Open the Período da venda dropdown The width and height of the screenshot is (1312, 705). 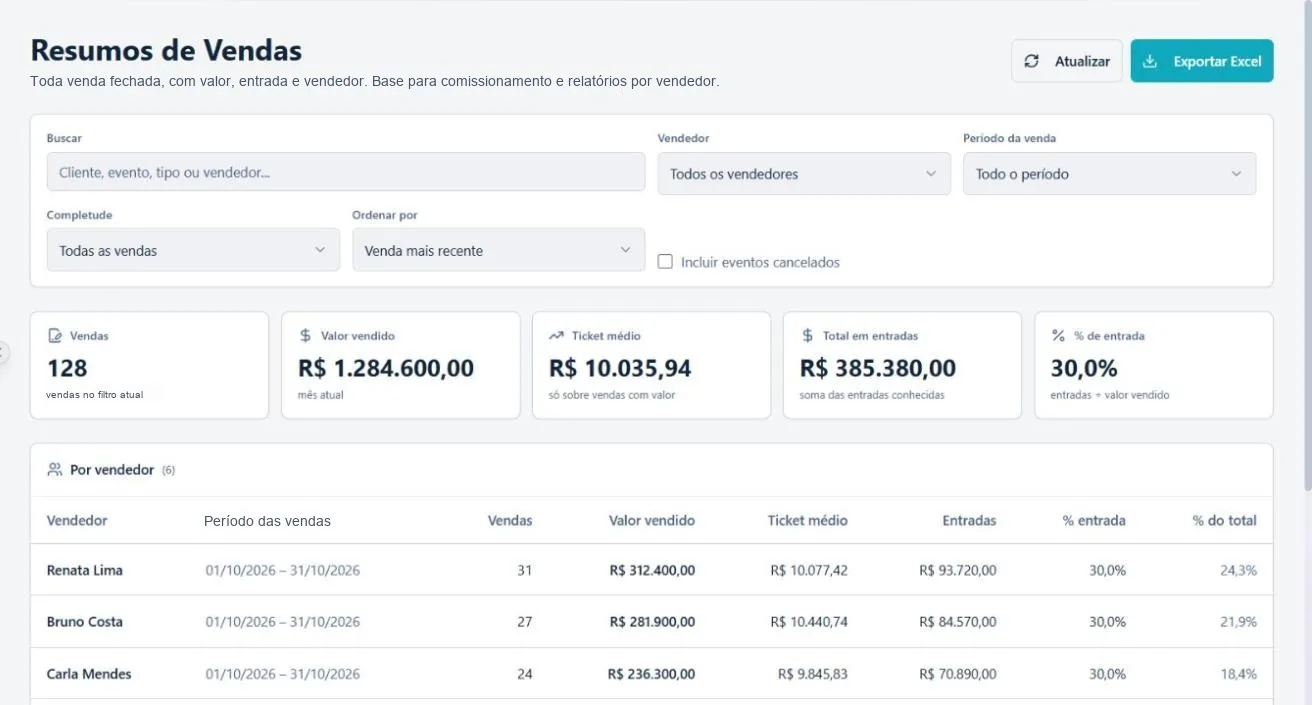pos(1109,174)
